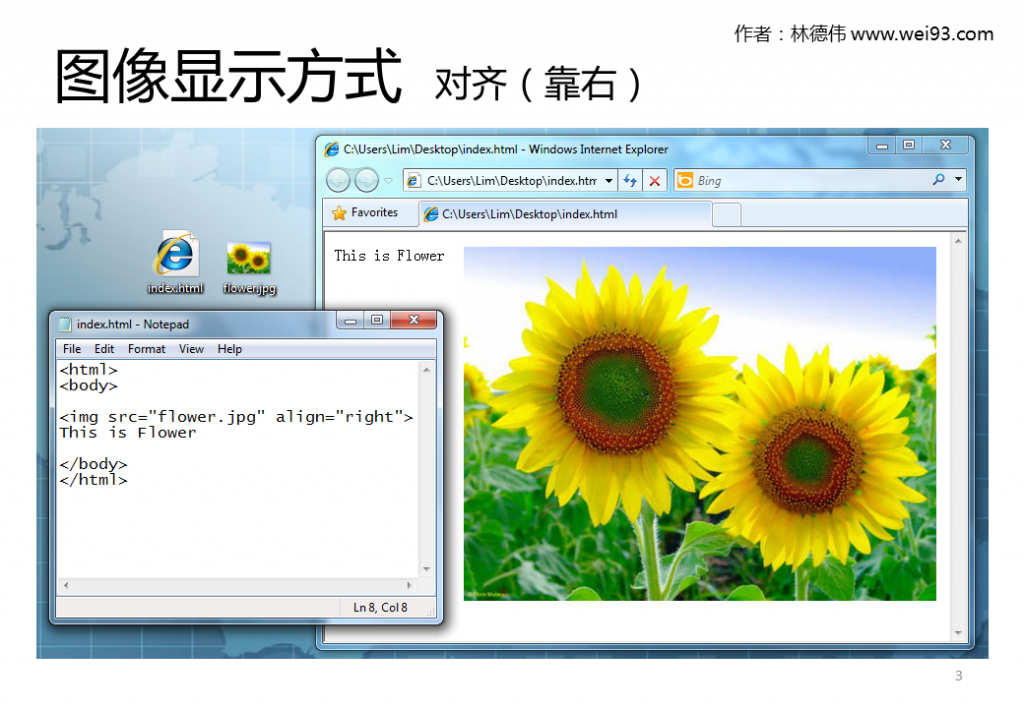
Task: Open the Notepad File menu
Action: point(72,349)
